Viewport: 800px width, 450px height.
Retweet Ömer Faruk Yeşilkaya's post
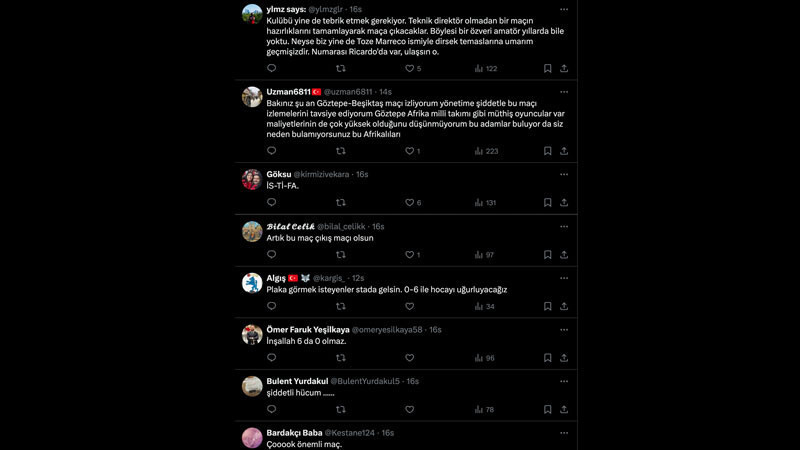pyautogui.click(x=341, y=358)
